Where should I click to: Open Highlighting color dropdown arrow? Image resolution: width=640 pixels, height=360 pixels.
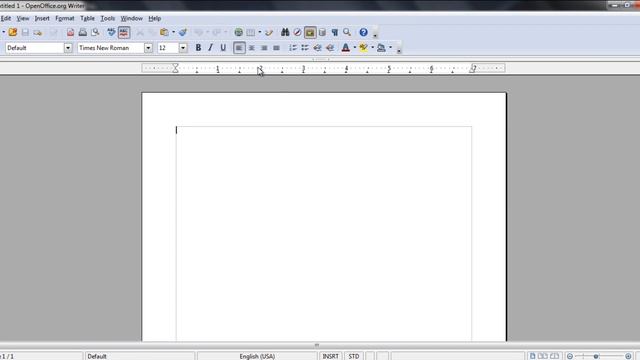point(372,48)
